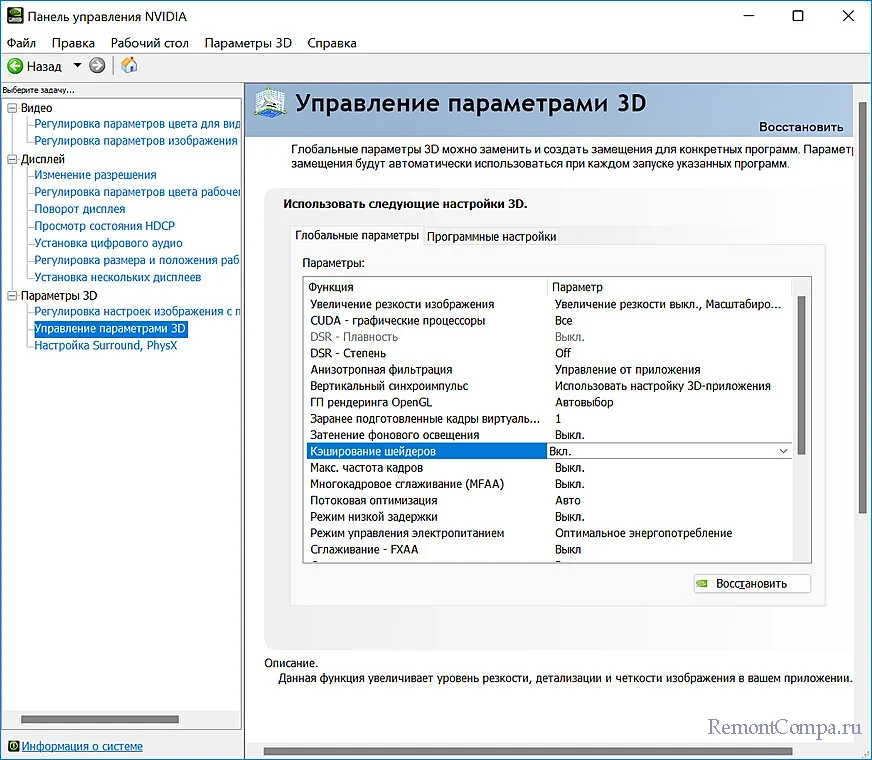
Task: Click the Восстановить link in the header
Action: [x=800, y=127]
